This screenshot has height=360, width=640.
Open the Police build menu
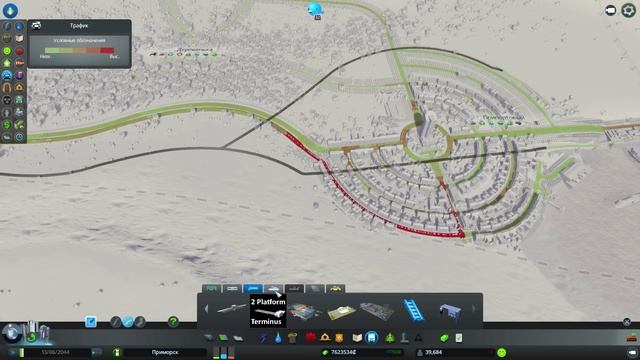pyautogui.click(x=339, y=338)
